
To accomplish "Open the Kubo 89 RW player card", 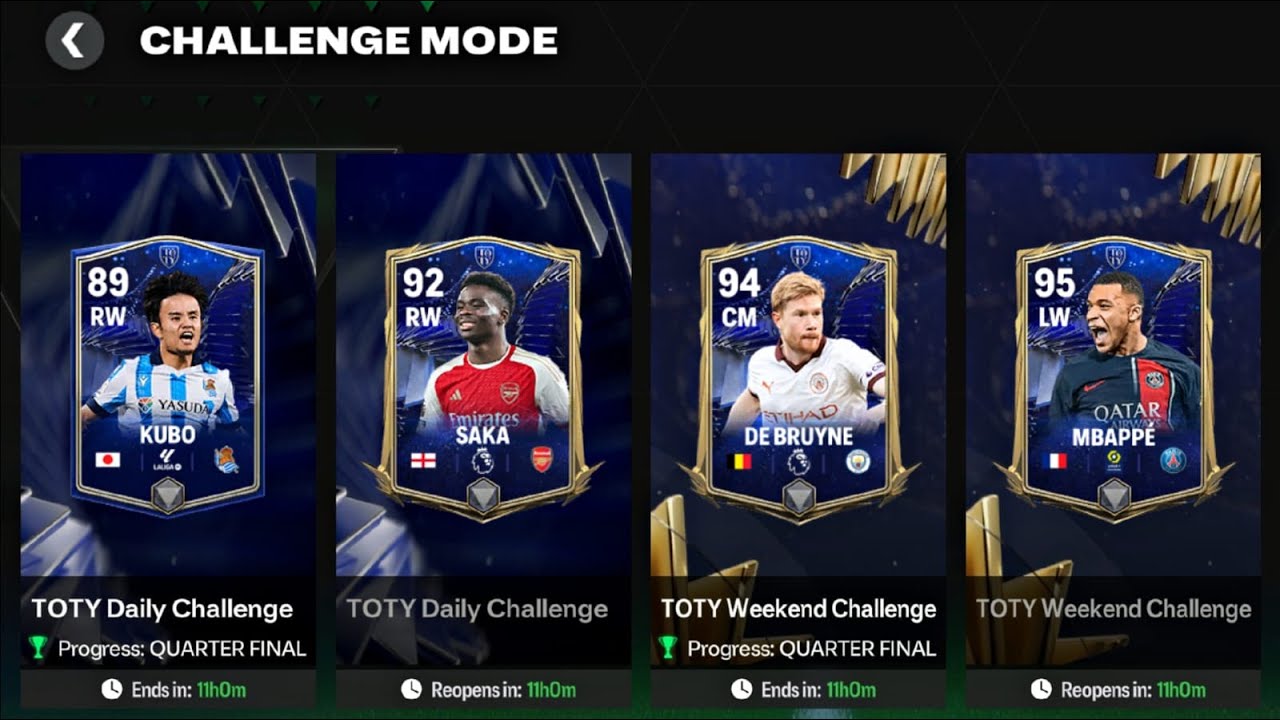I will (x=168, y=376).
